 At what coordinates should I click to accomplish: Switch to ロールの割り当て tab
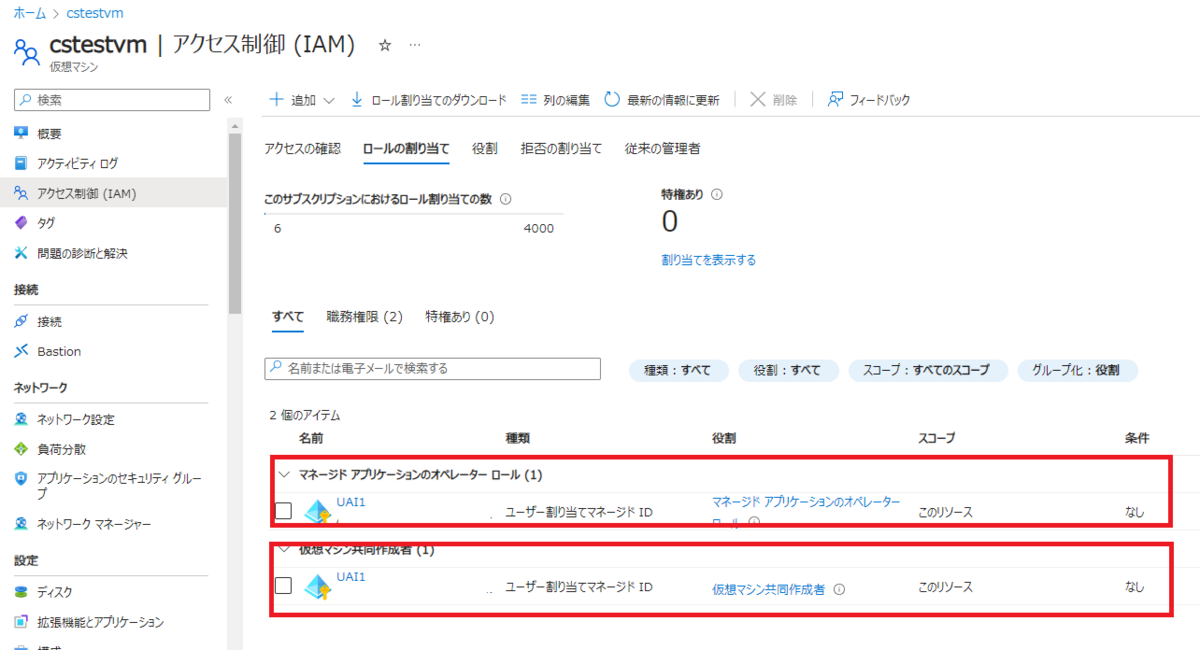406,148
